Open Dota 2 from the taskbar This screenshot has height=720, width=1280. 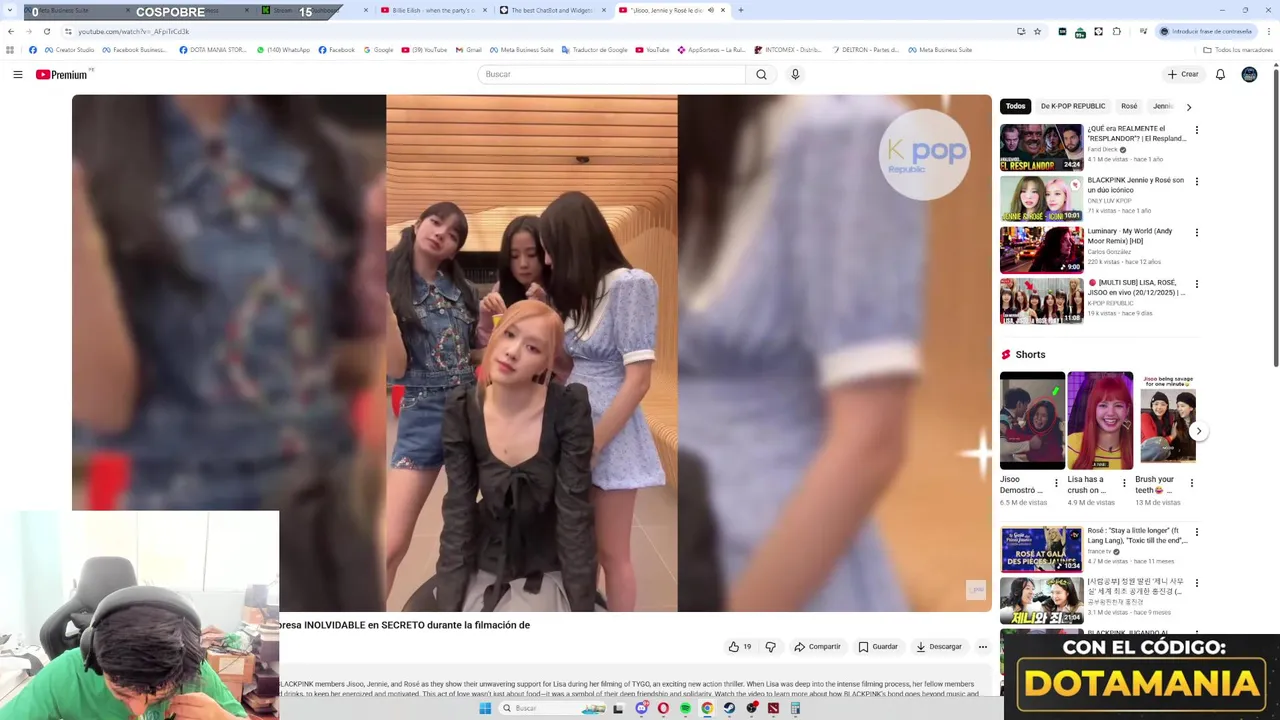773,708
